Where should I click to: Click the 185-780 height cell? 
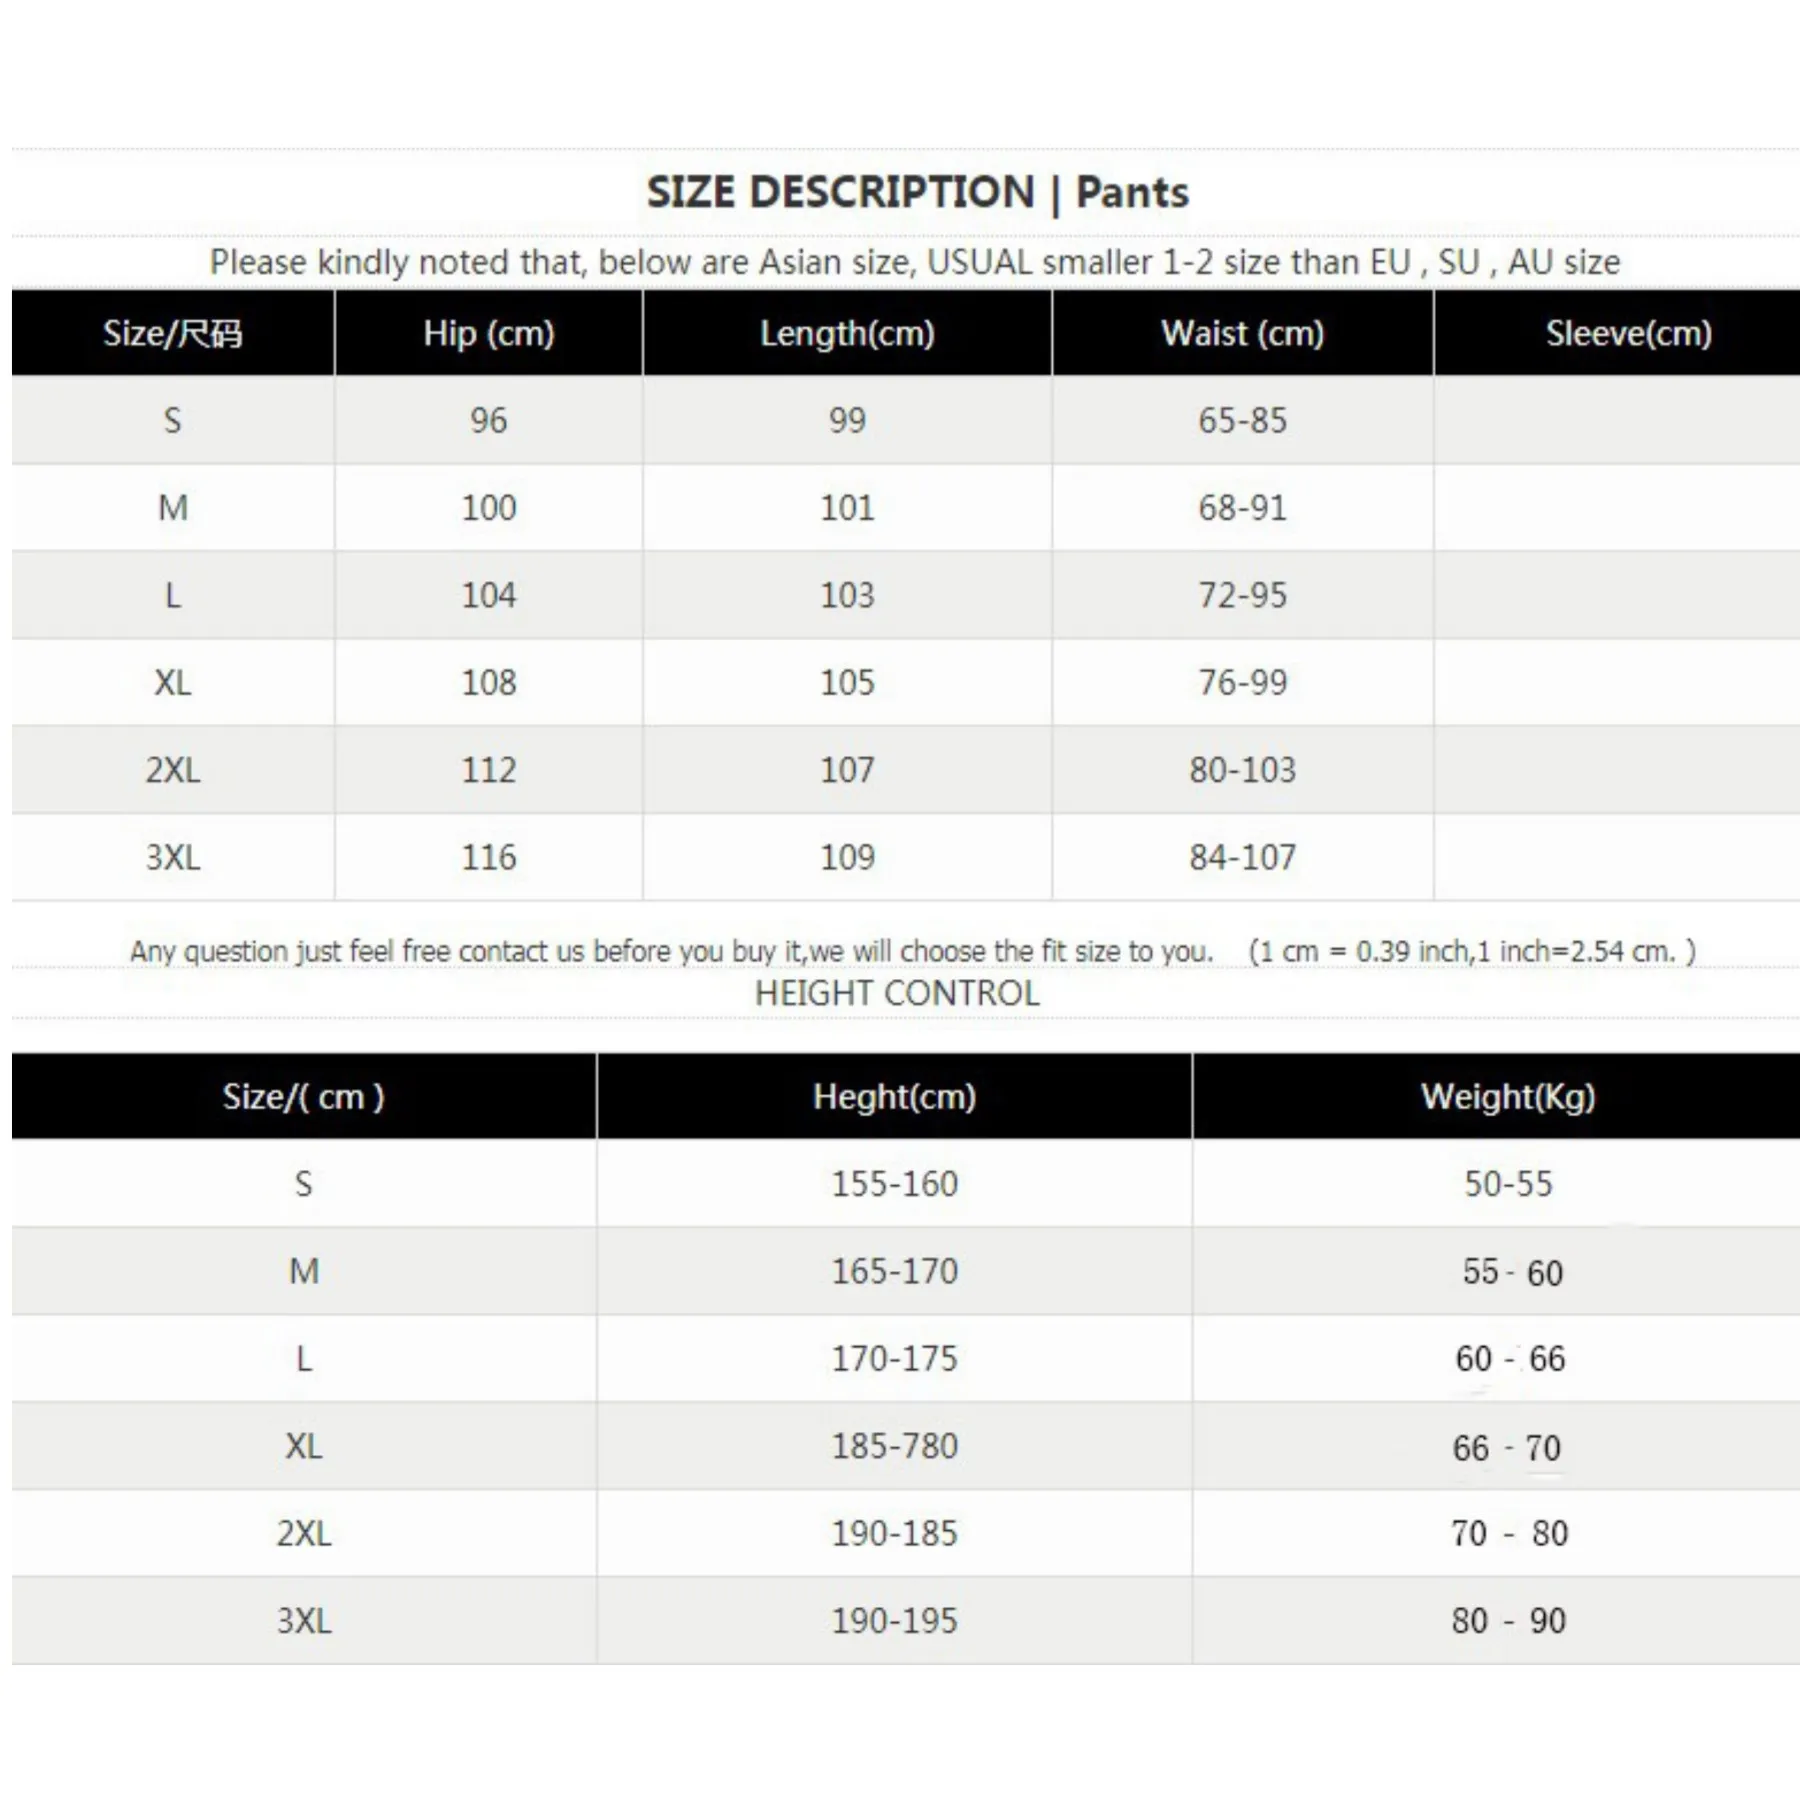(x=894, y=1446)
